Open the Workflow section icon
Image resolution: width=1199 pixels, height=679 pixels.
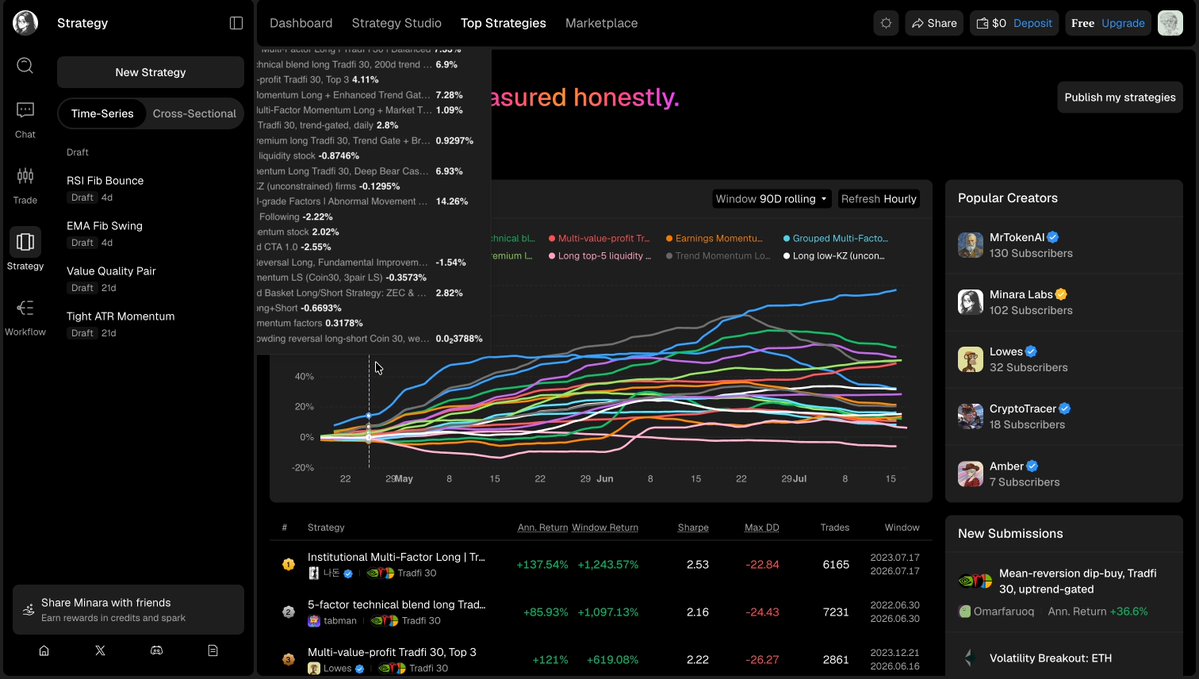coord(25,308)
